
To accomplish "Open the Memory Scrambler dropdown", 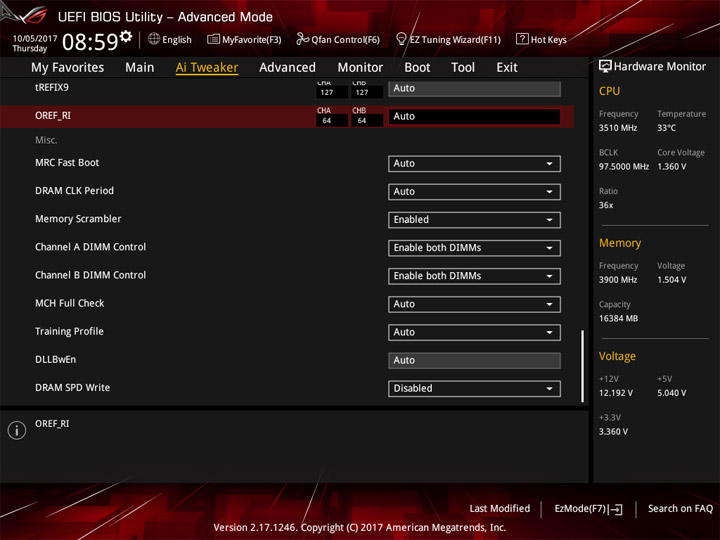I will (474, 219).
